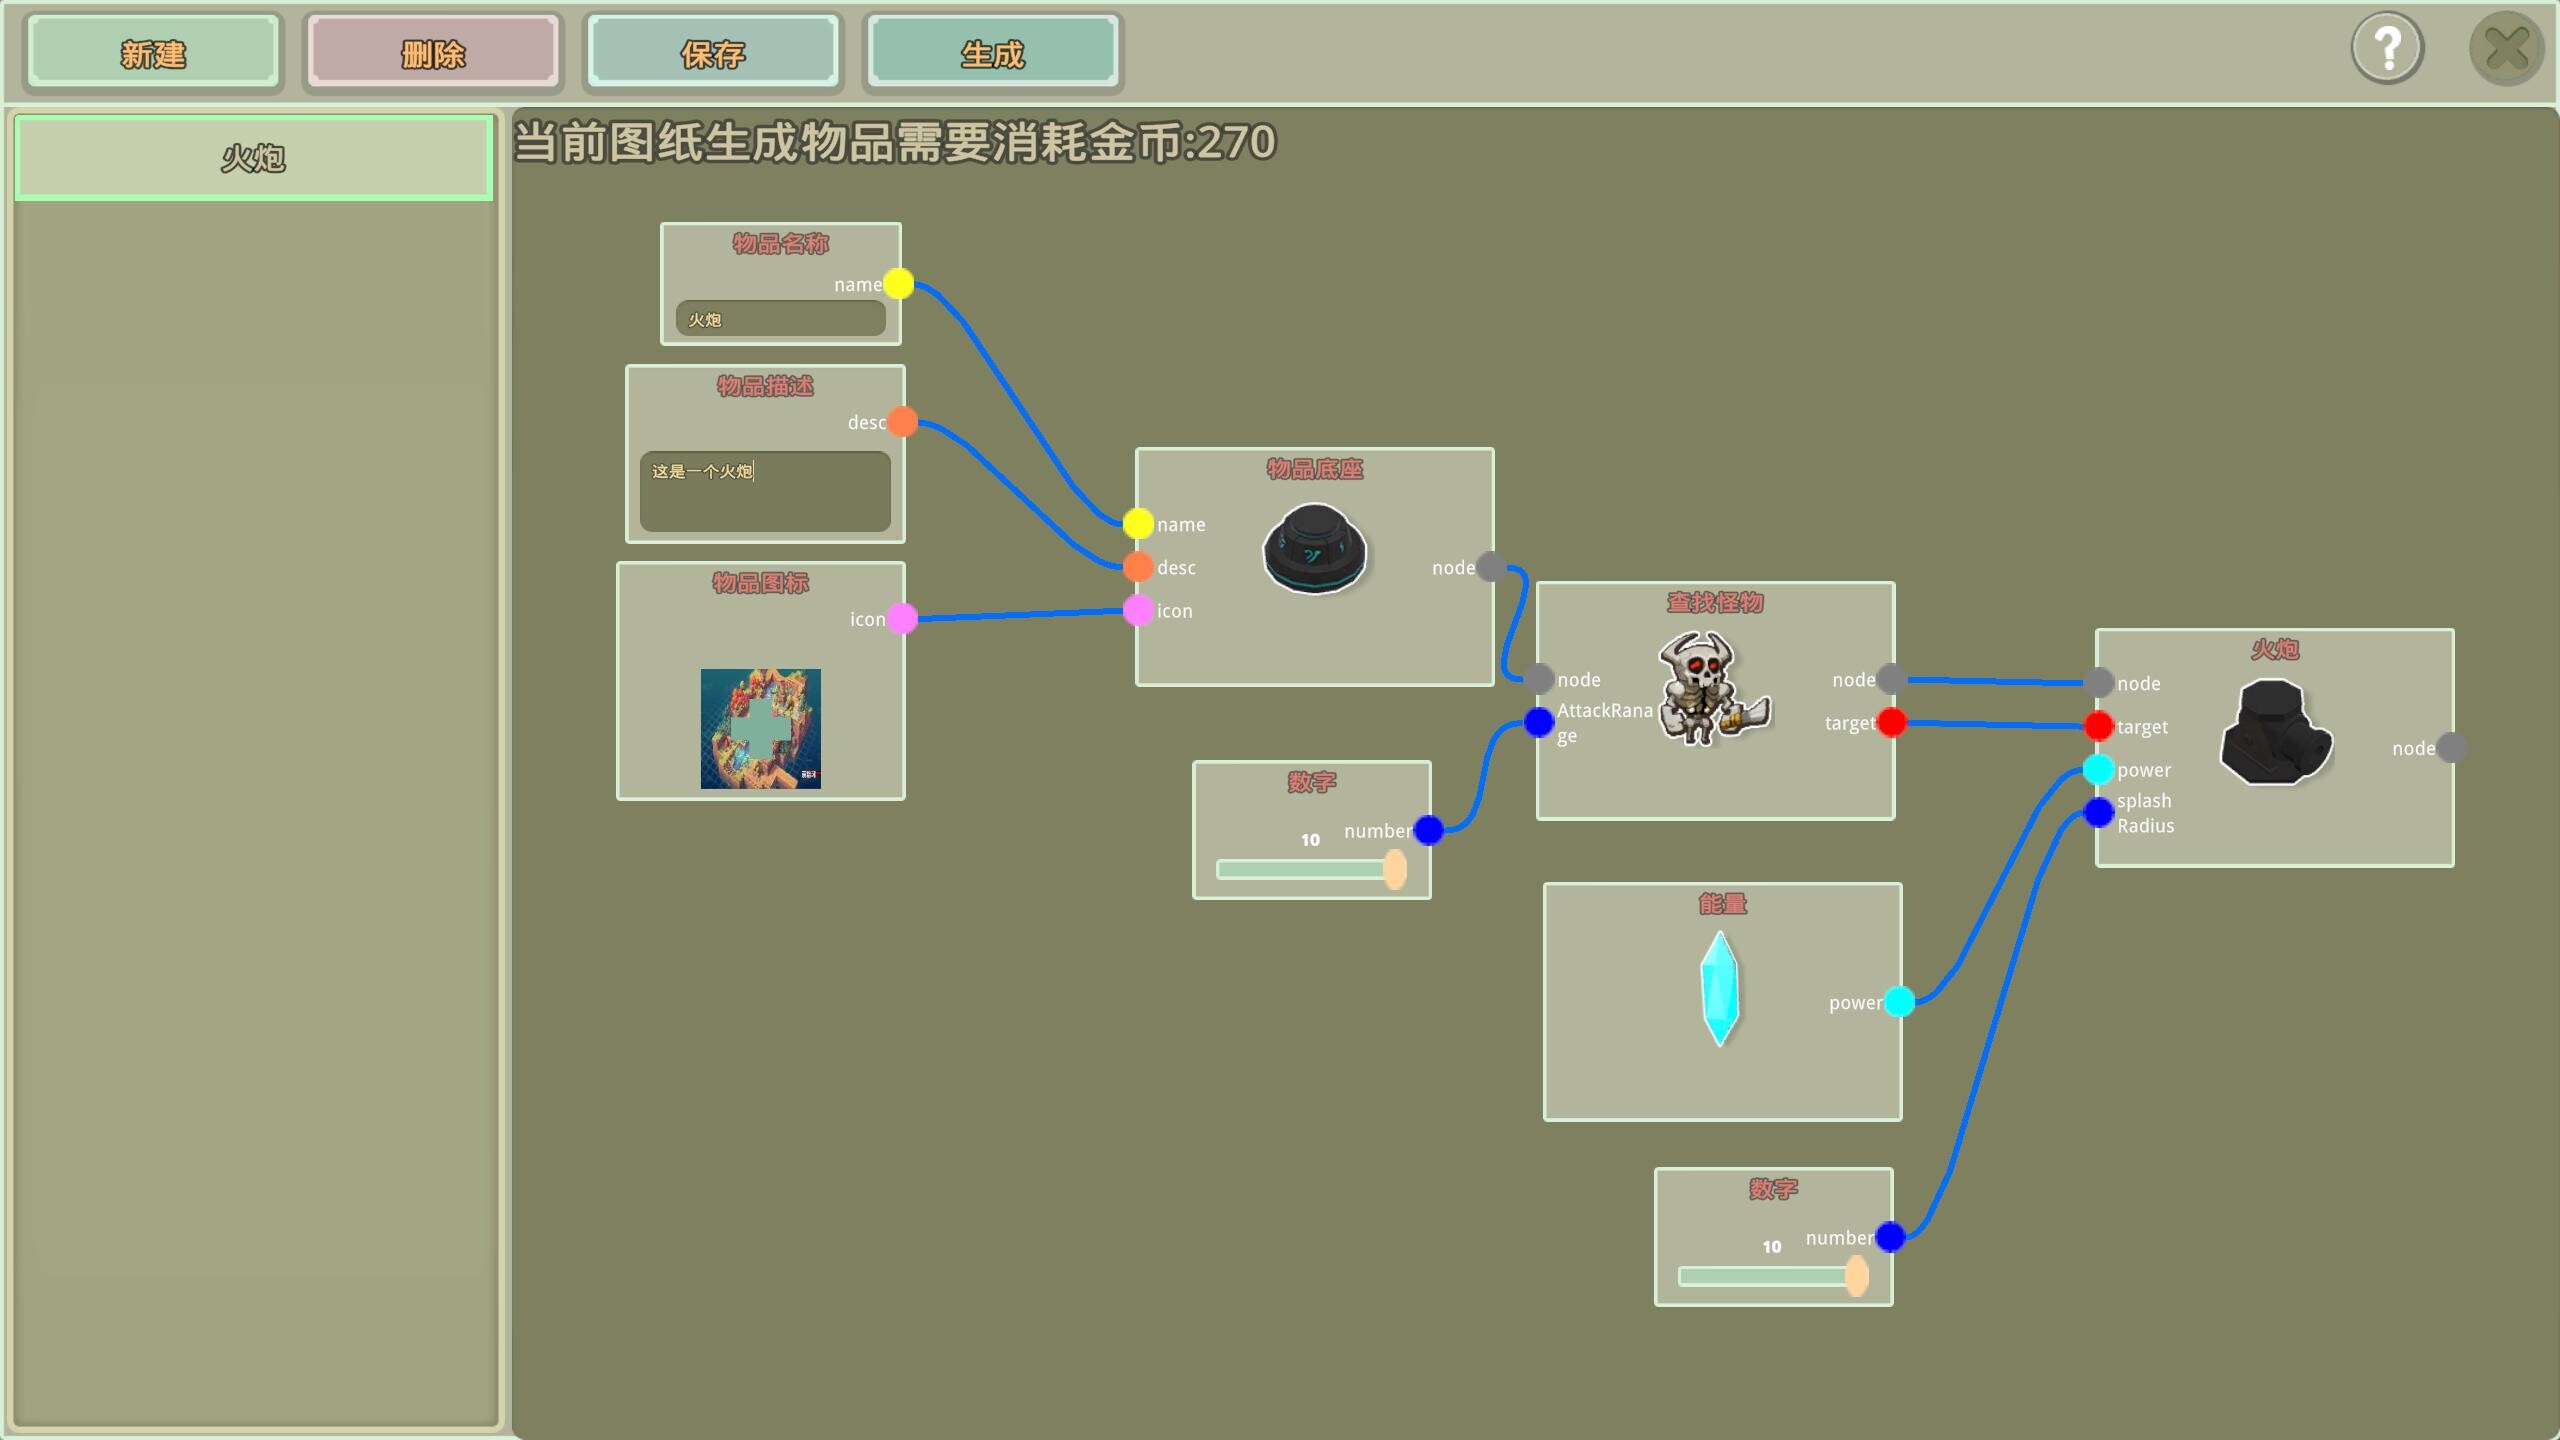
Task: Click the cyan power output port on 能量
Action: tap(1899, 1002)
